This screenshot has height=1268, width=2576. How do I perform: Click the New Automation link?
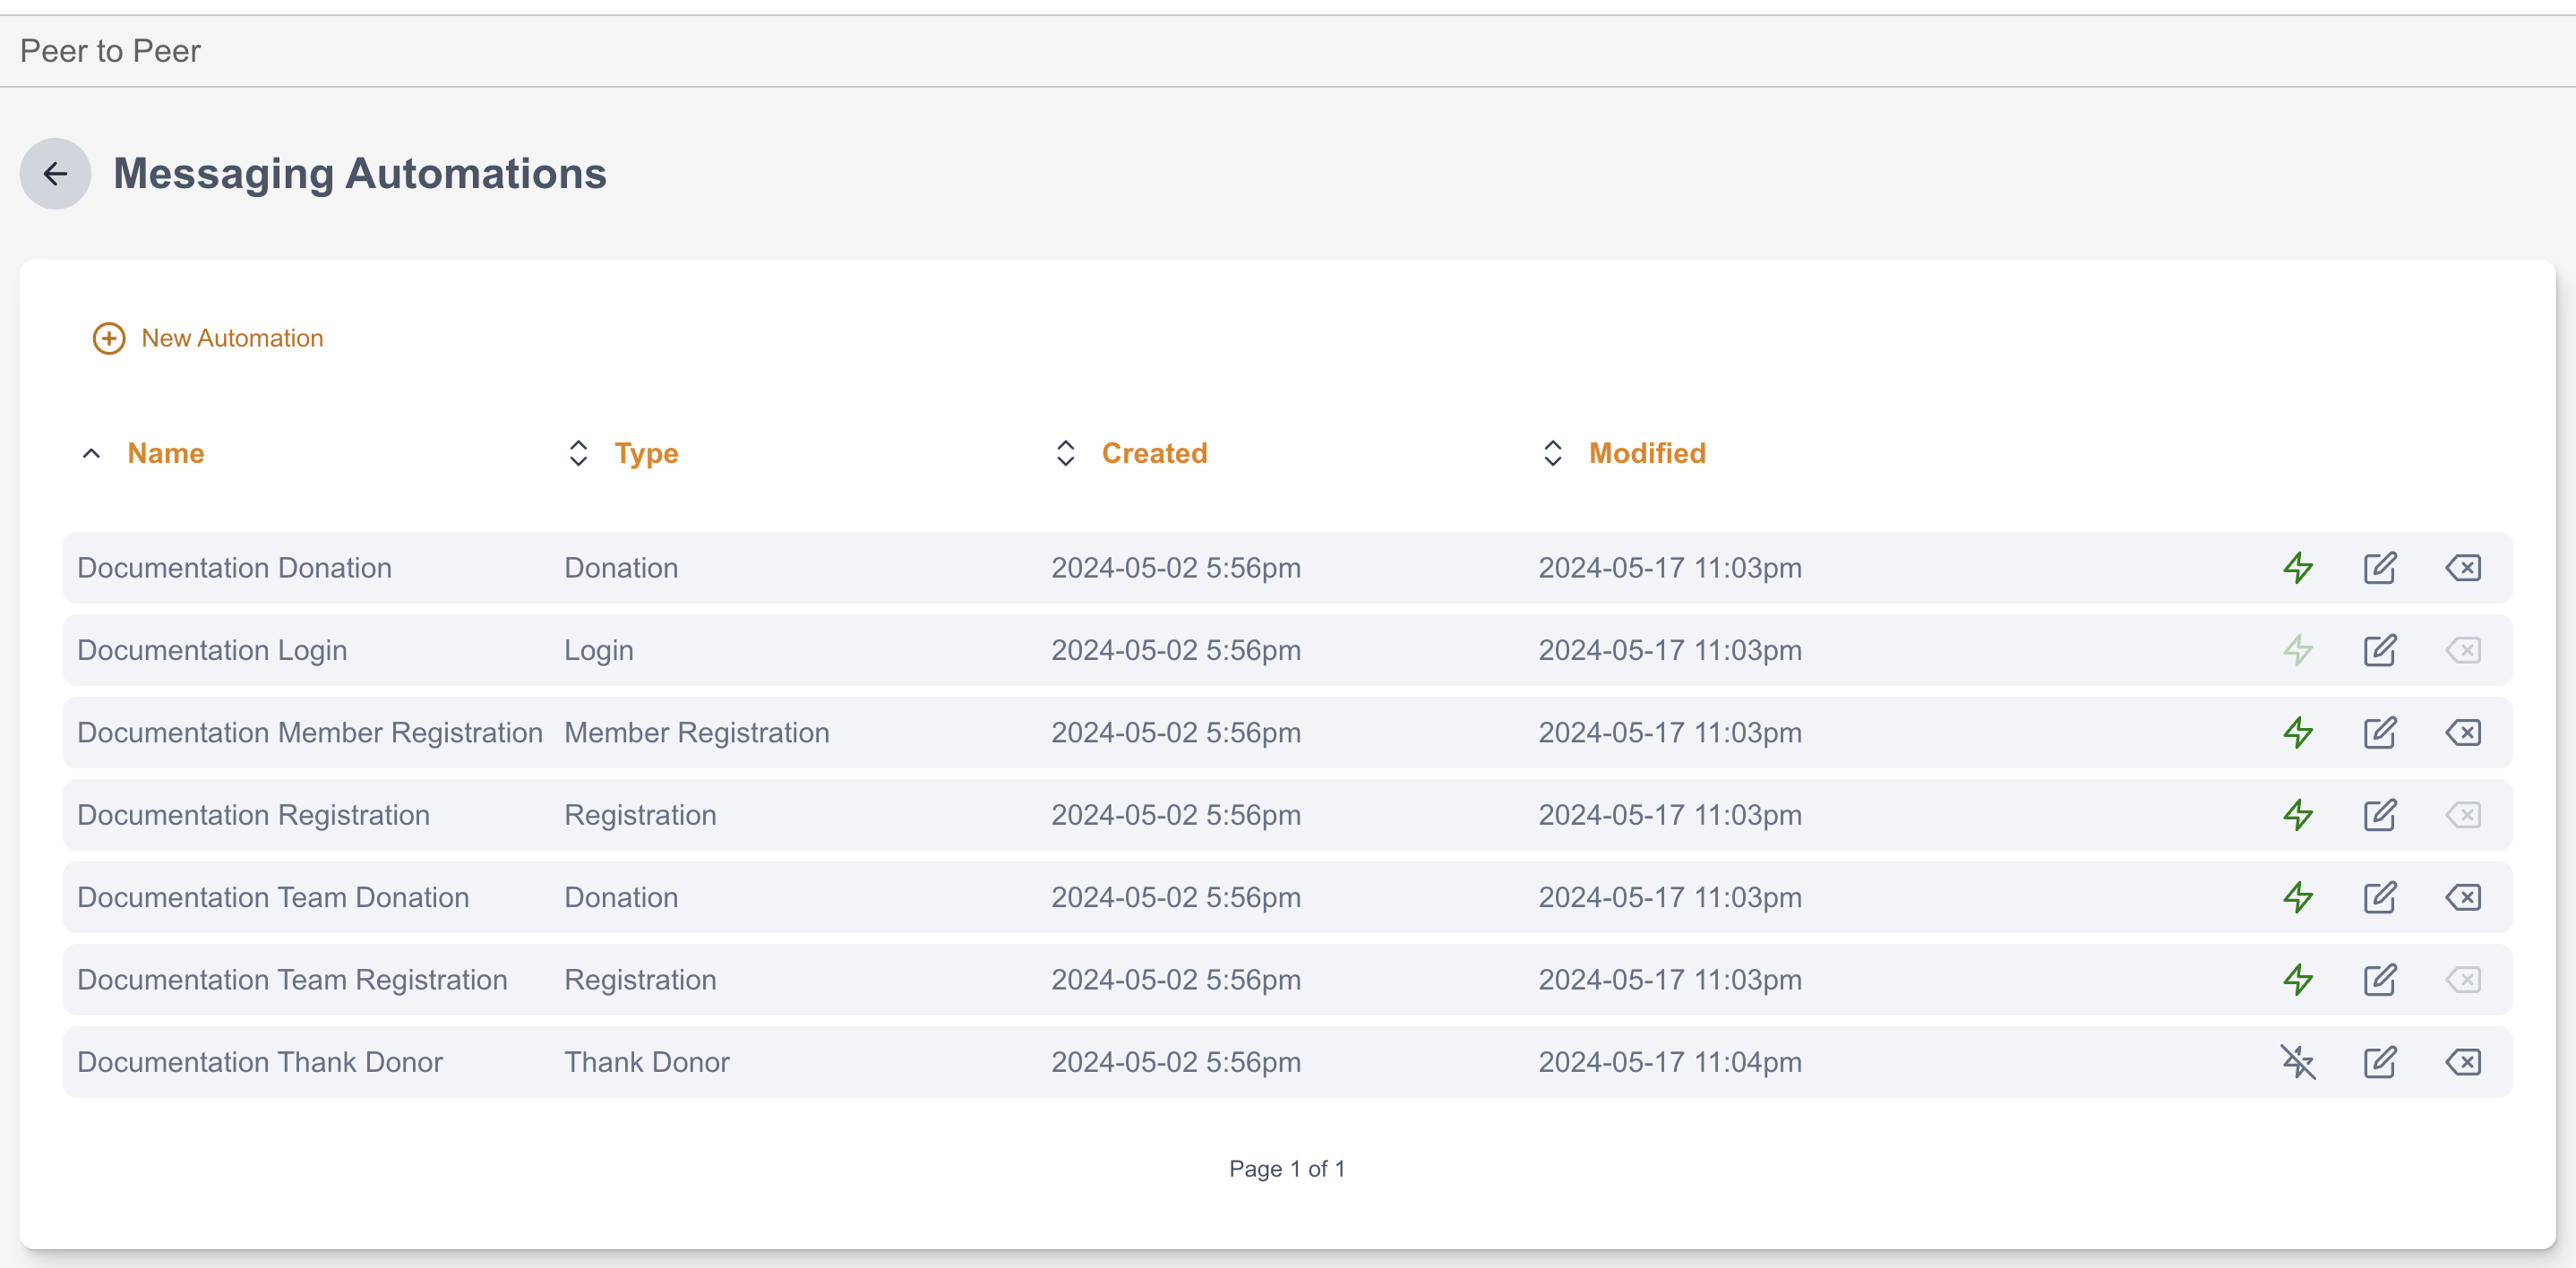(232, 338)
